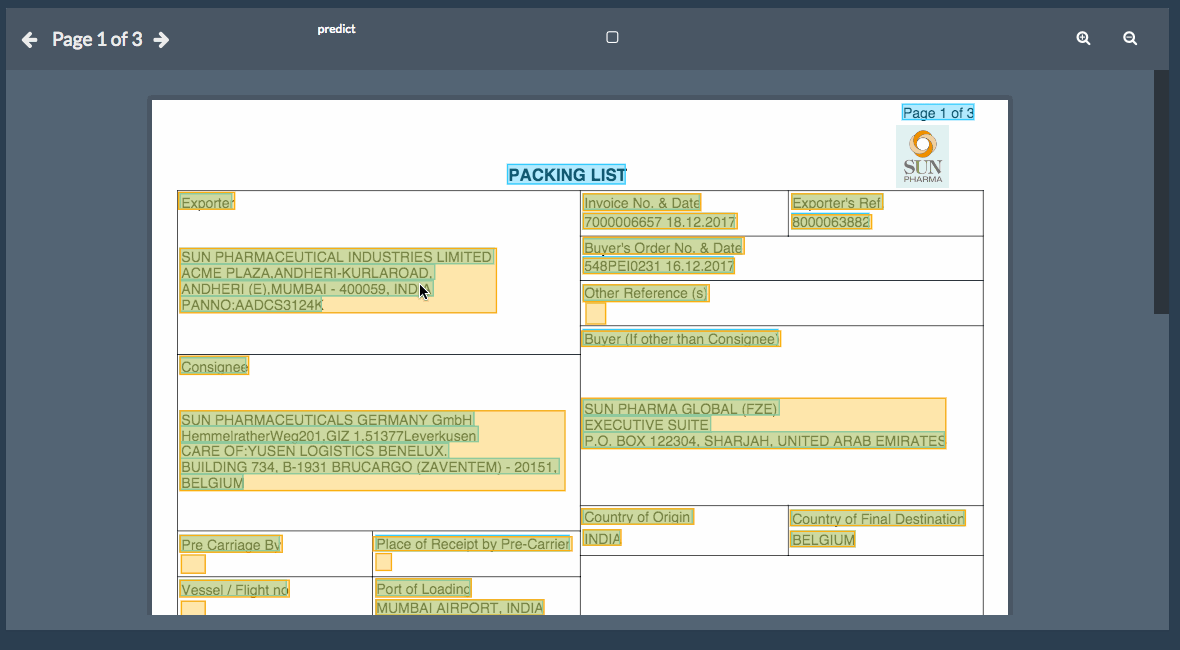Select the BELGIUM line in consignee address

tap(212, 483)
